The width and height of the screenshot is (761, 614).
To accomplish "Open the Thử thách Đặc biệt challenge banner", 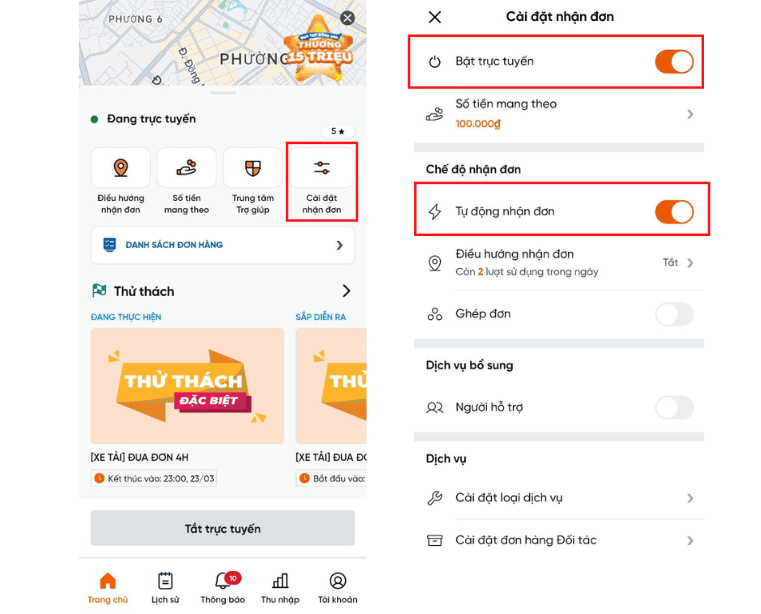I will (187, 386).
